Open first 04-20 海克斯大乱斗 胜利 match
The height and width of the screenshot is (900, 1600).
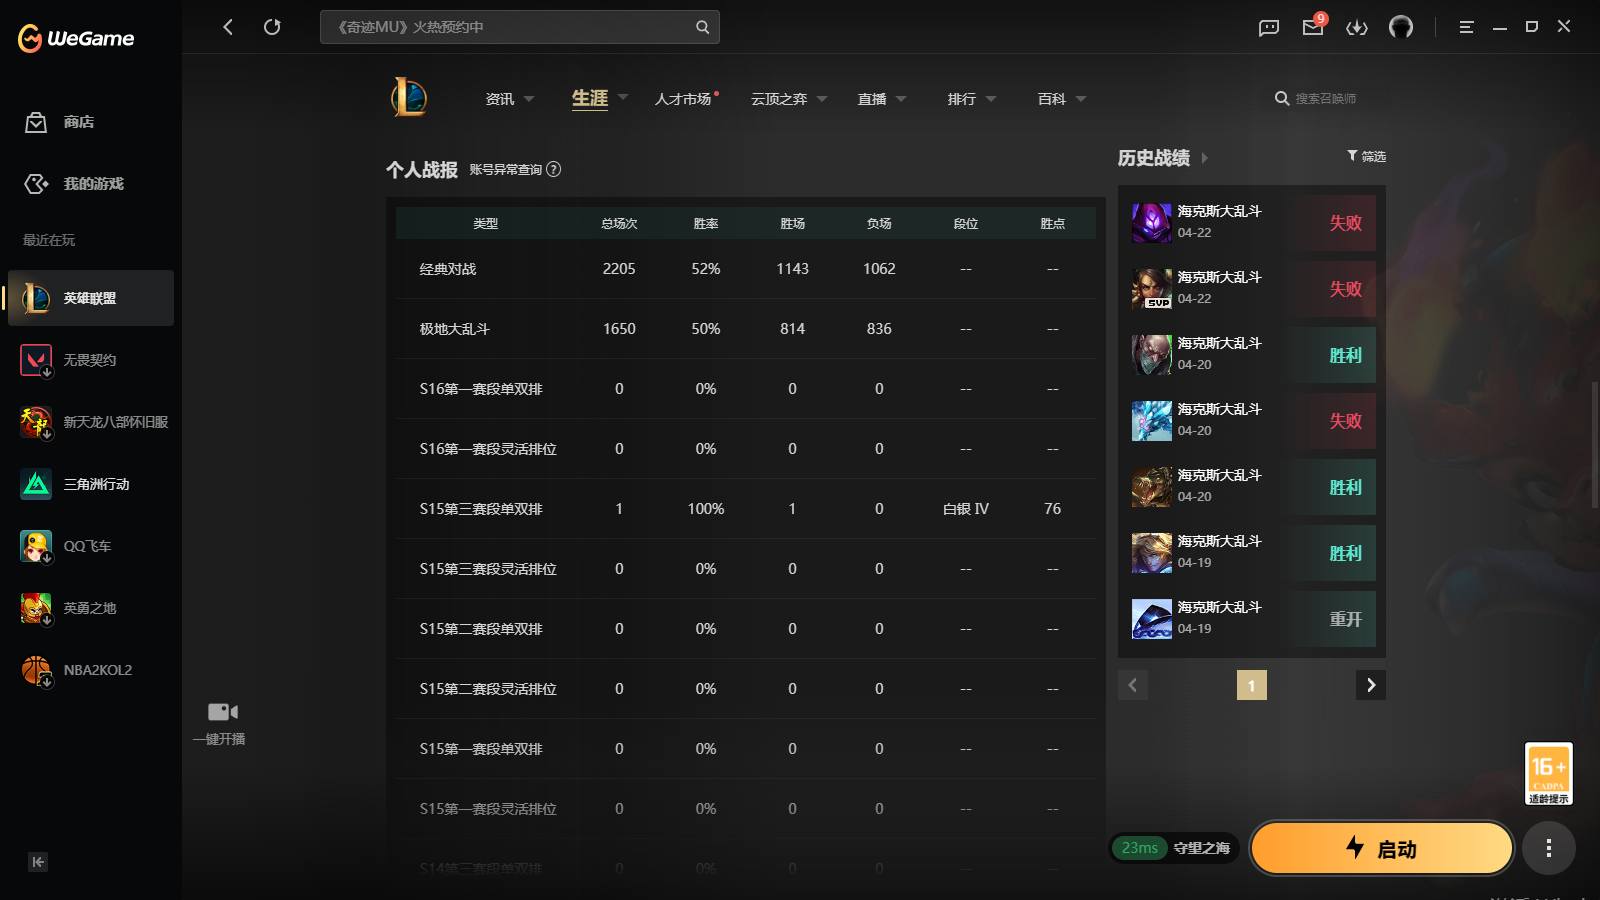pyautogui.click(x=1252, y=355)
